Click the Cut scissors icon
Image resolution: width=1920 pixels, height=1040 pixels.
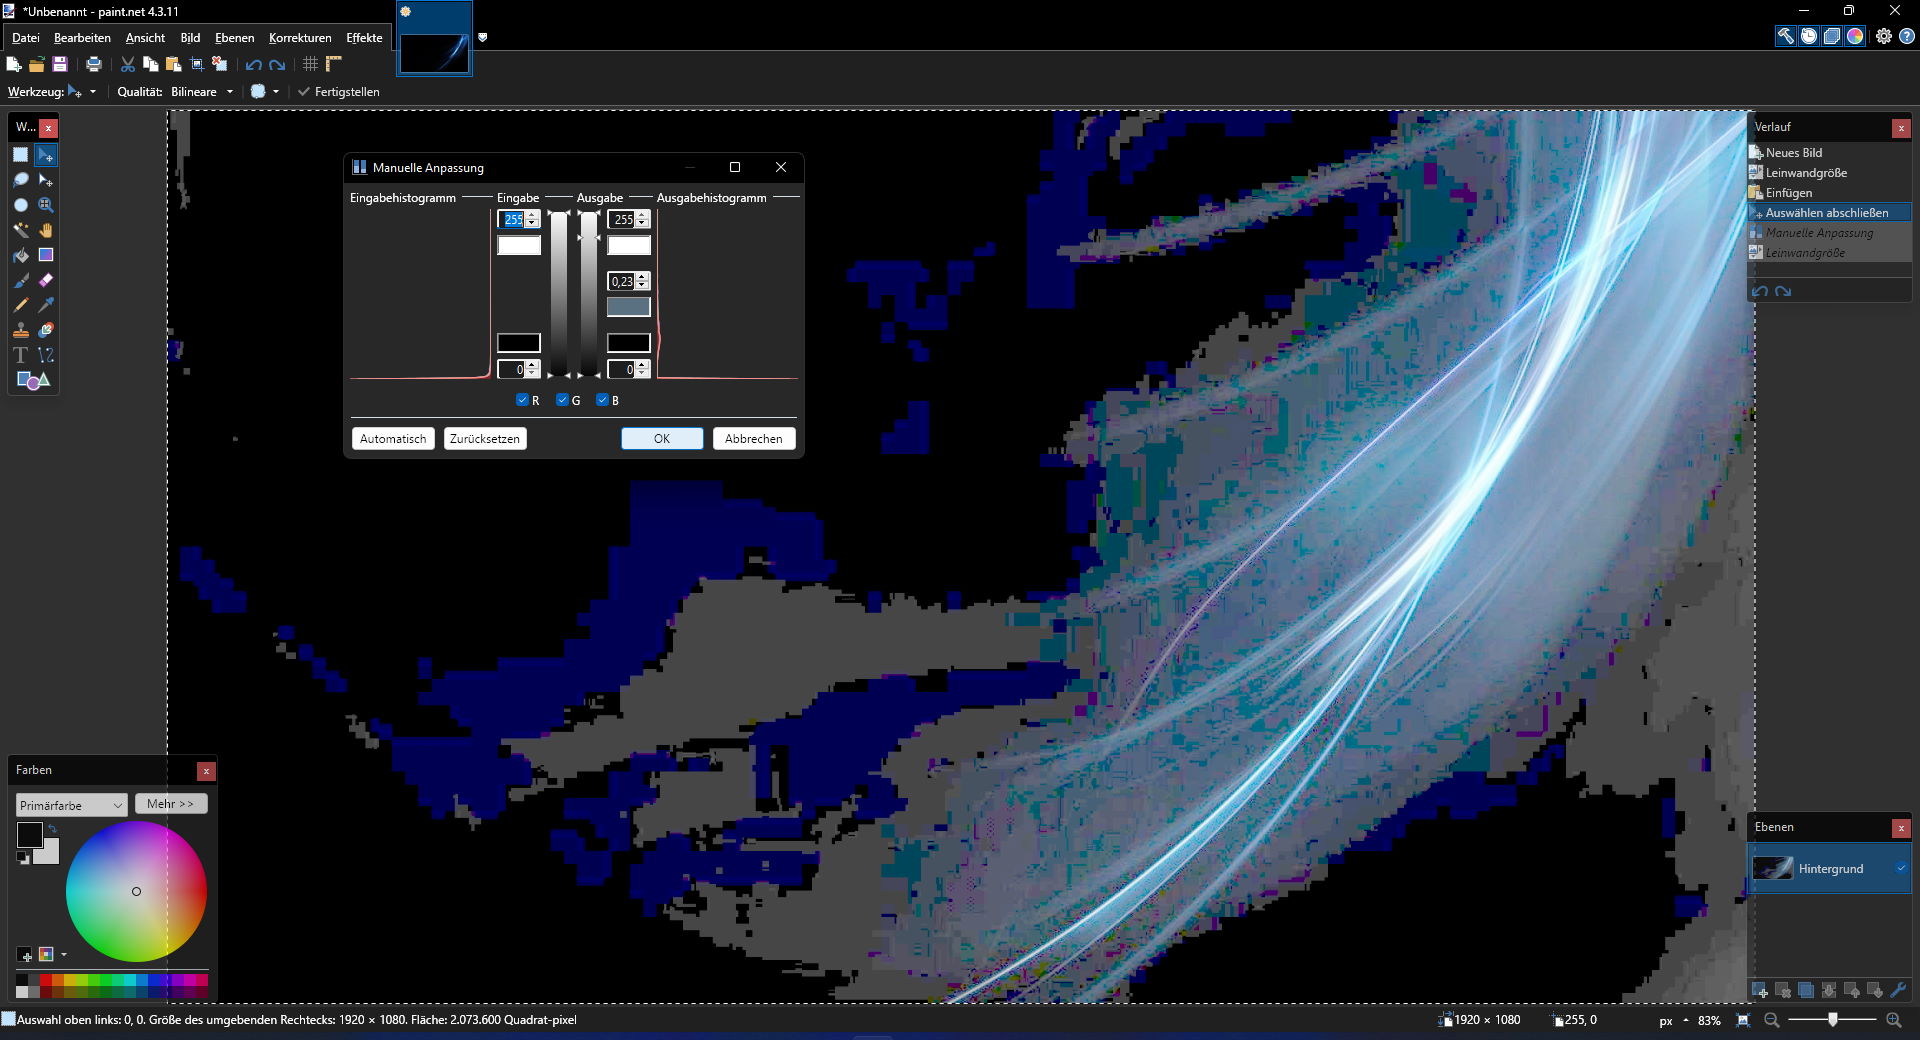[x=128, y=64]
